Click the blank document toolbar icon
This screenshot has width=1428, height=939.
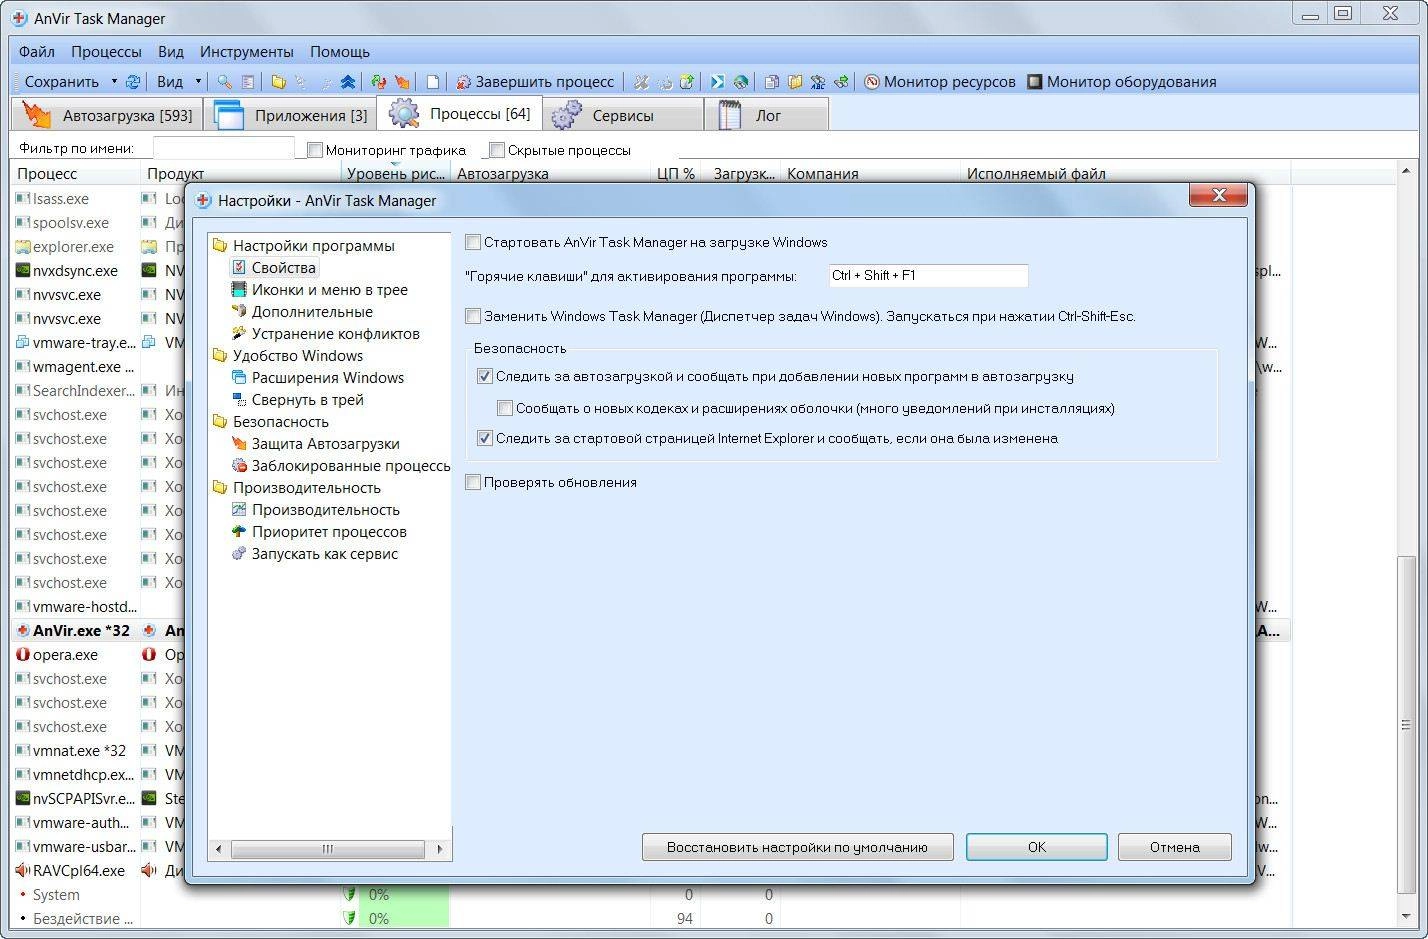tap(433, 82)
